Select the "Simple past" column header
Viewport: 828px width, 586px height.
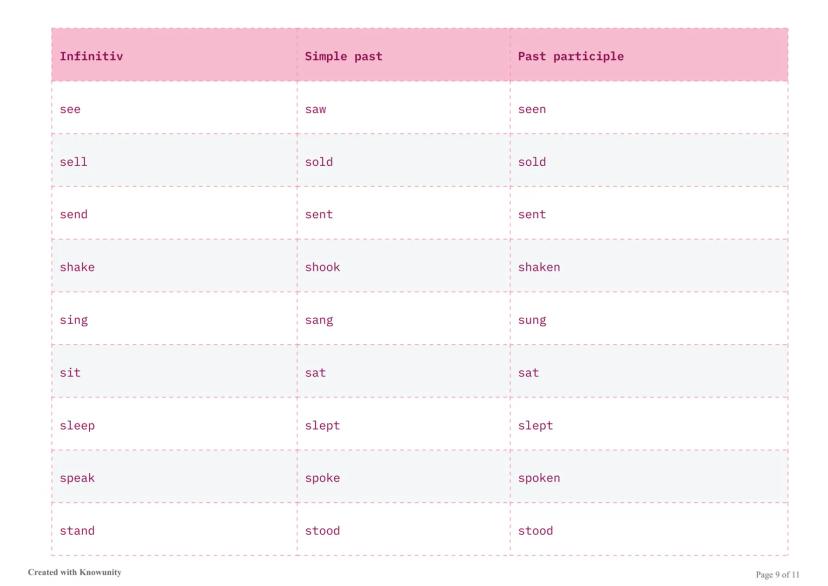tap(343, 56)
